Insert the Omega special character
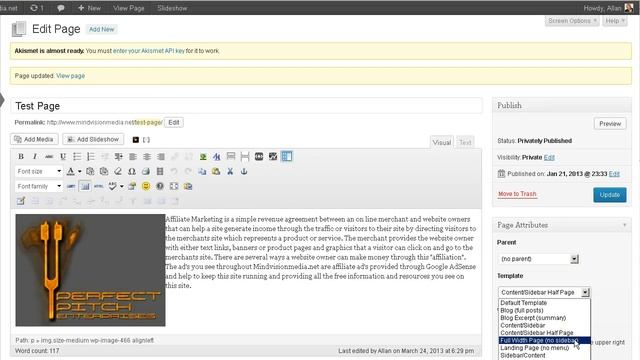The image size is (640, 360). coord(132,171)
